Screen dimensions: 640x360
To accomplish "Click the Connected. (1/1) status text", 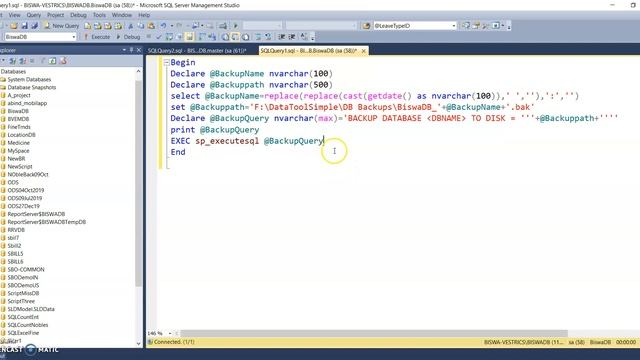I will point(174,342).
